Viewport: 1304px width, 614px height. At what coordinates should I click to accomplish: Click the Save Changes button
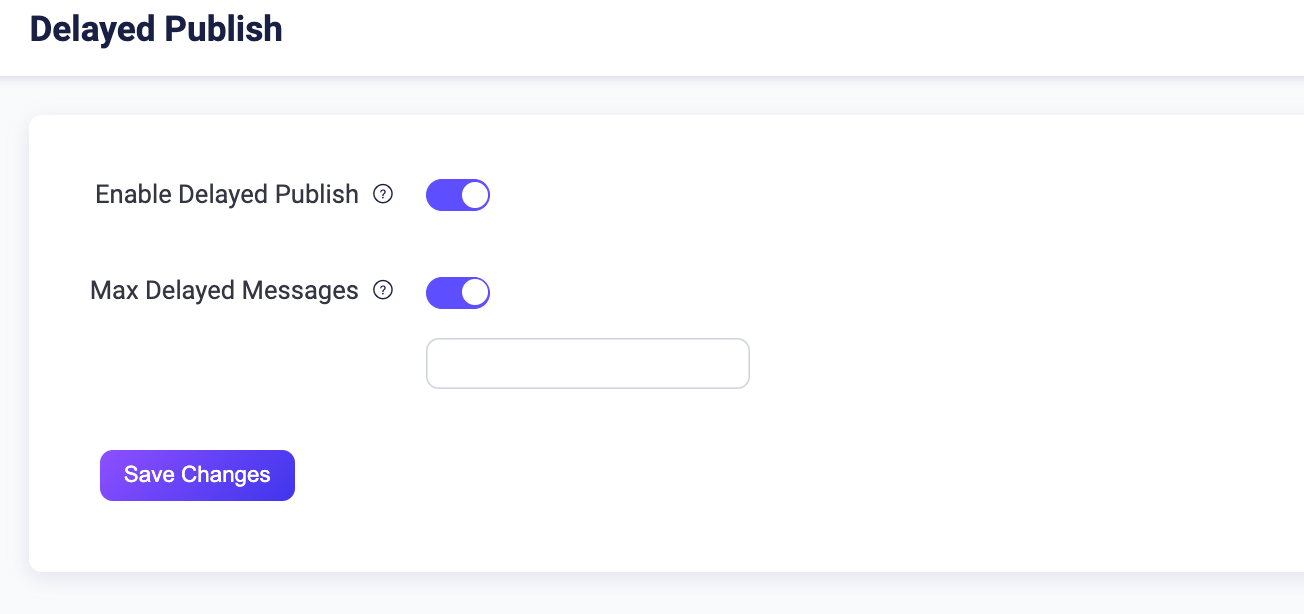[197, 475]
